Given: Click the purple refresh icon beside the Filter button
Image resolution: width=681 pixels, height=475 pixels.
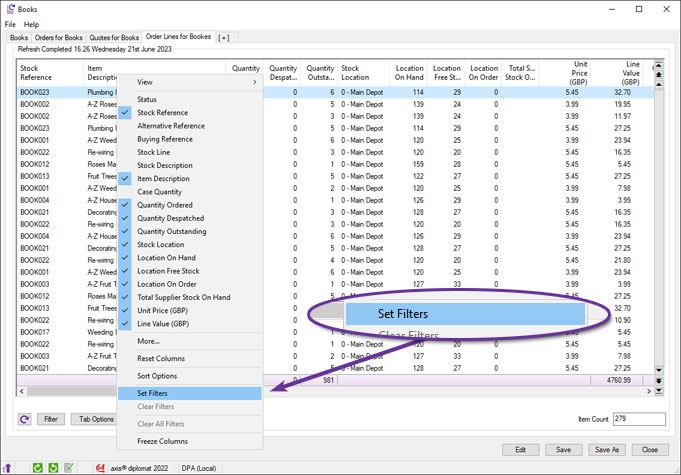Looking at the screenshot, I should tap(24, 419).
